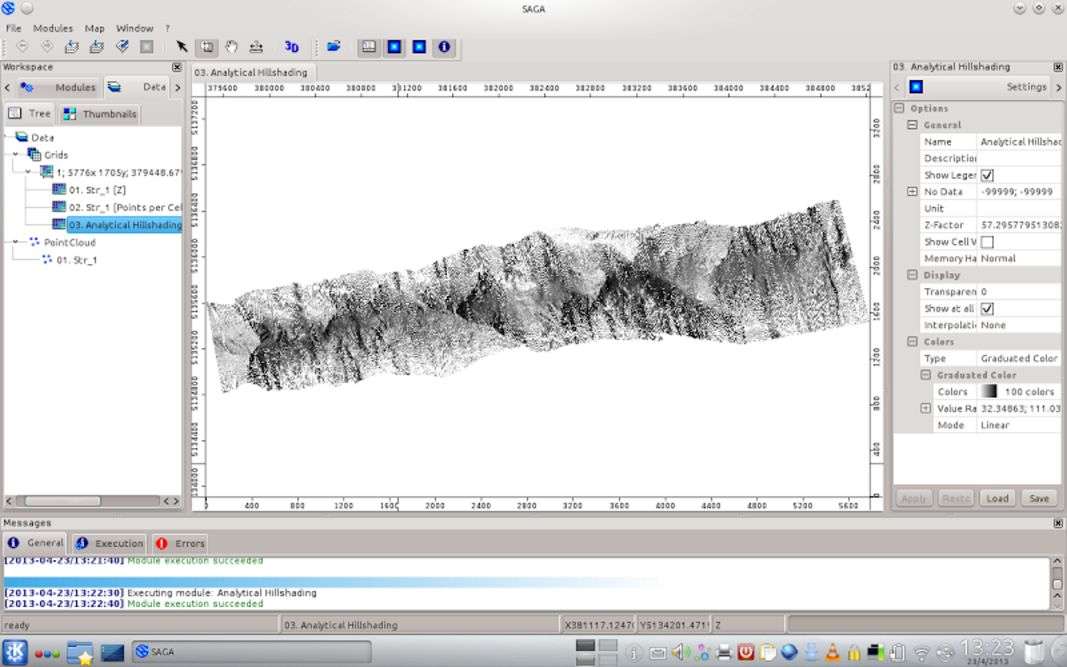Viewport: 1067px width, 667px height.
Task: Select 01. Str_1 point cloud item
Action: click(x=76, y=260)
